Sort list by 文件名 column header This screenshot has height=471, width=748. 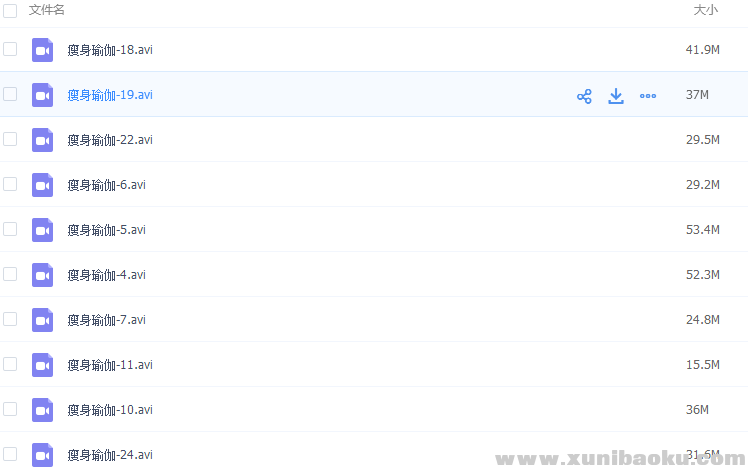click(46, 10)
